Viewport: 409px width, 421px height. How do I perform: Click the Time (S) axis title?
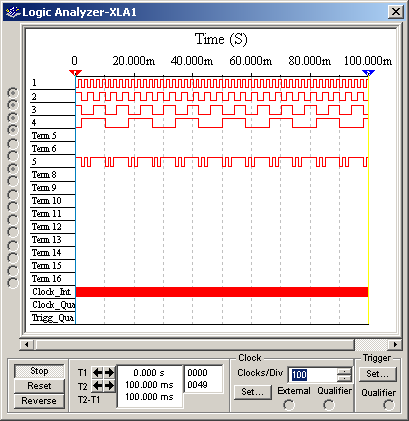[x=221, y=39]
